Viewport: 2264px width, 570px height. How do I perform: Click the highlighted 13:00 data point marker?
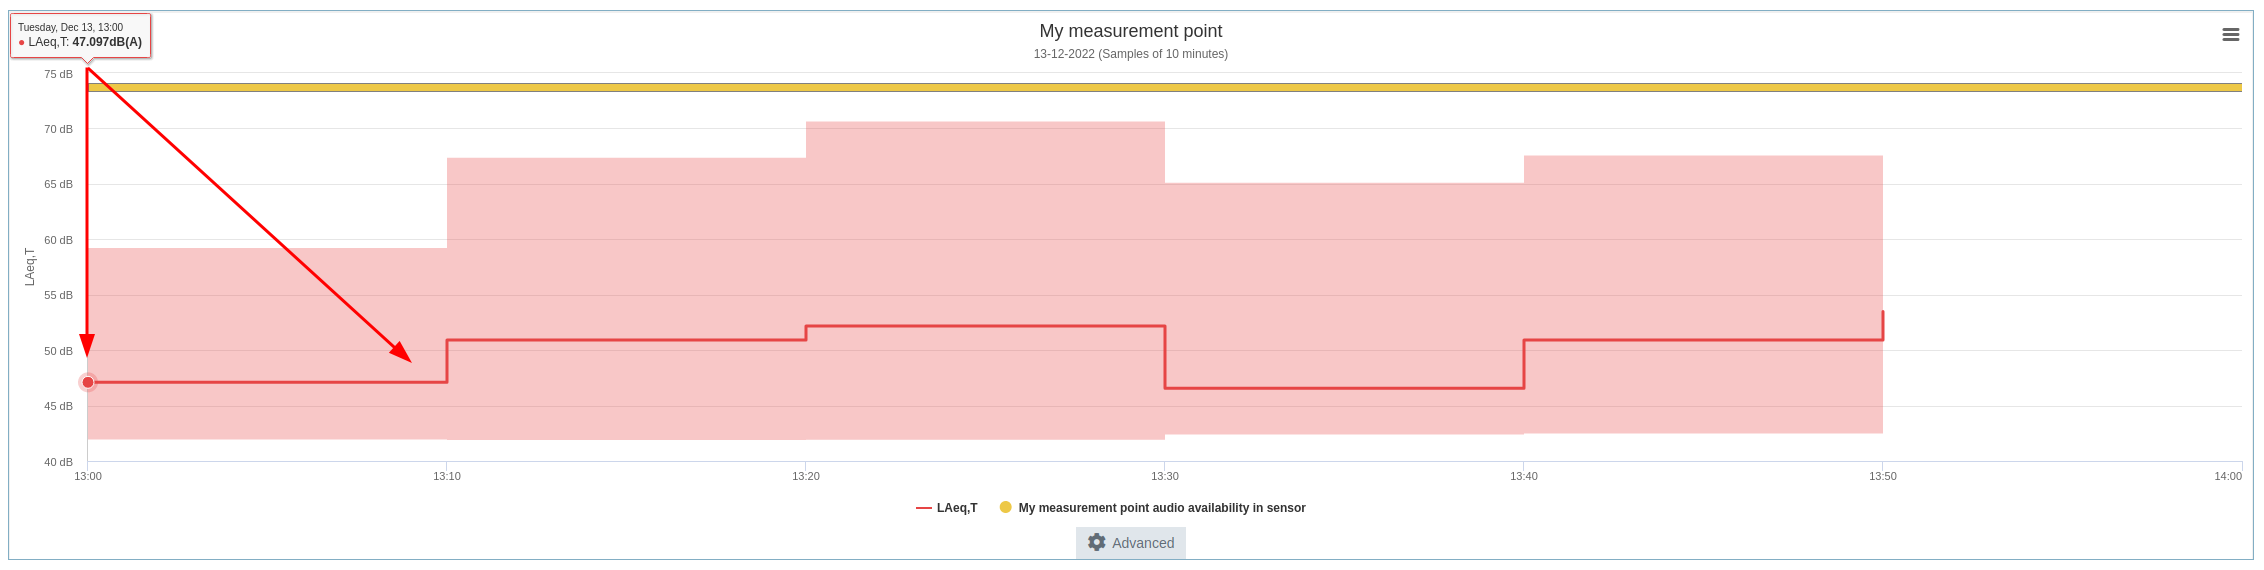[x=88, y=382]
